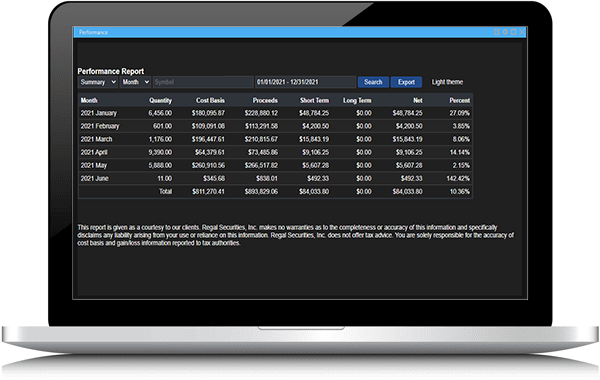
Task: Open the Summary report type dropdown
Action: point(98,82)
